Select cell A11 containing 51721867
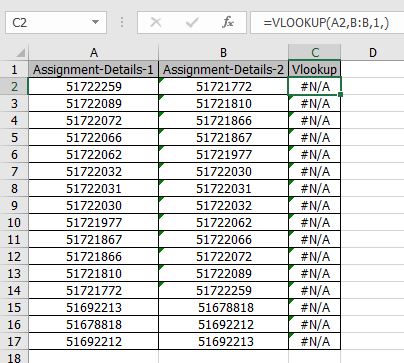This screenshot has width=404, height=363. click(x=94, y=239)
